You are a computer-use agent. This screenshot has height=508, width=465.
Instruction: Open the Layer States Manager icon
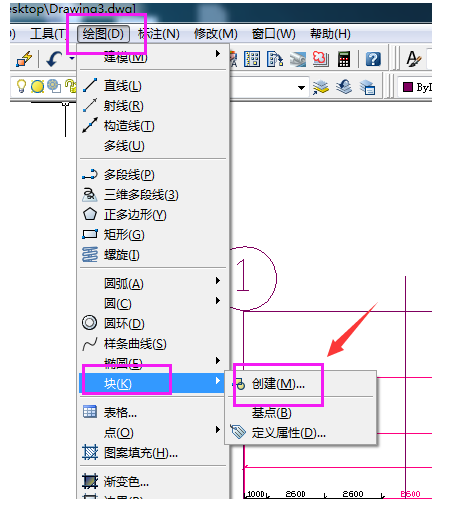click(x=367, y=88)
